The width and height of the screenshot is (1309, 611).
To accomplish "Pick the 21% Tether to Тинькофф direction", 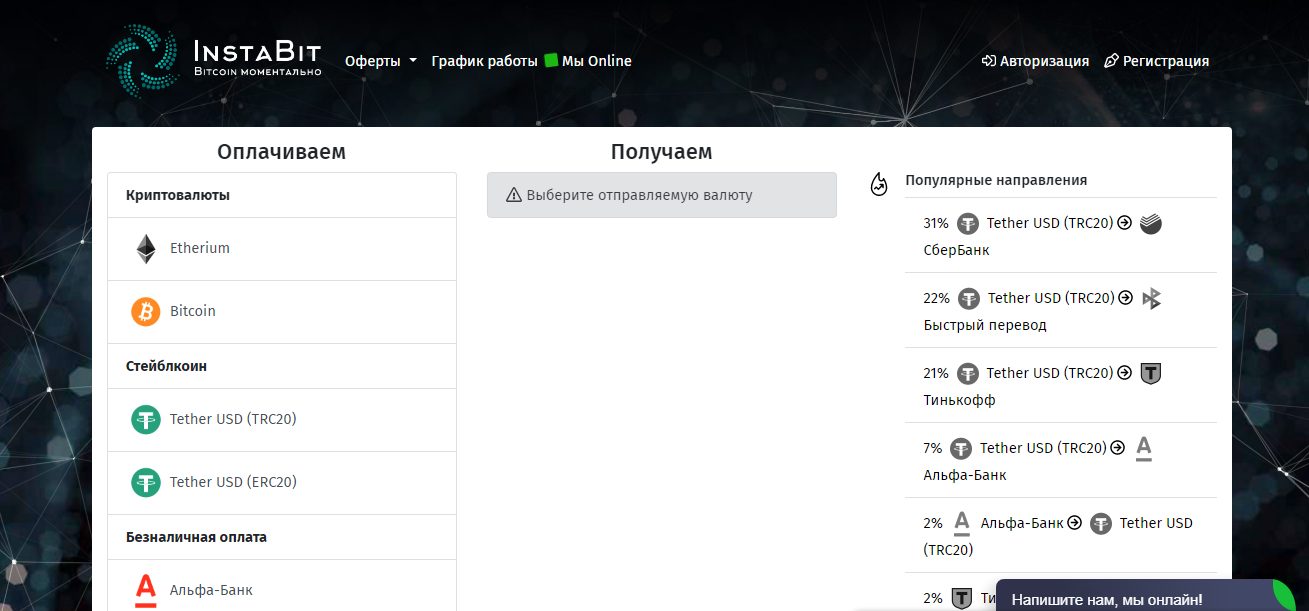I will (1061, 386).
